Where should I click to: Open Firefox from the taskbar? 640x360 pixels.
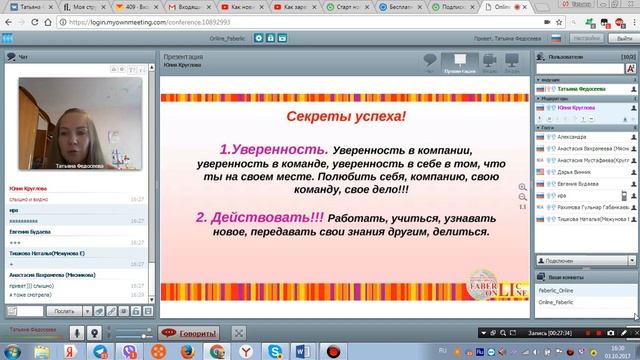[187, 351]
